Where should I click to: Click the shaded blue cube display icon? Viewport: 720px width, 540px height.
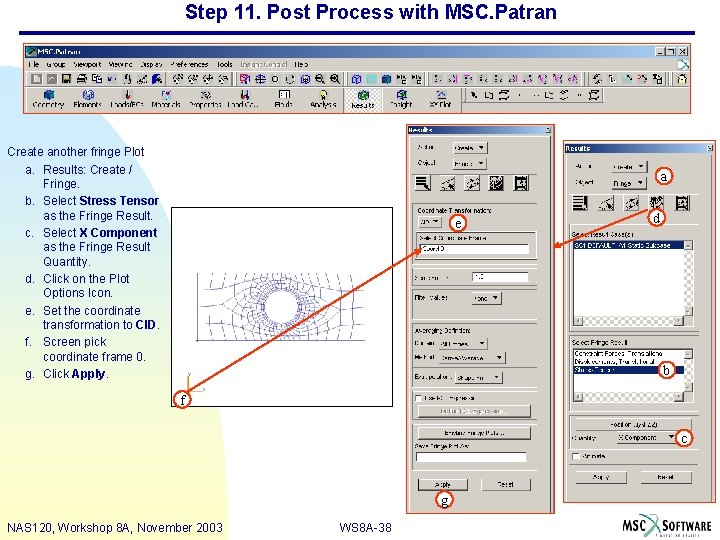(x=386, y=79)
